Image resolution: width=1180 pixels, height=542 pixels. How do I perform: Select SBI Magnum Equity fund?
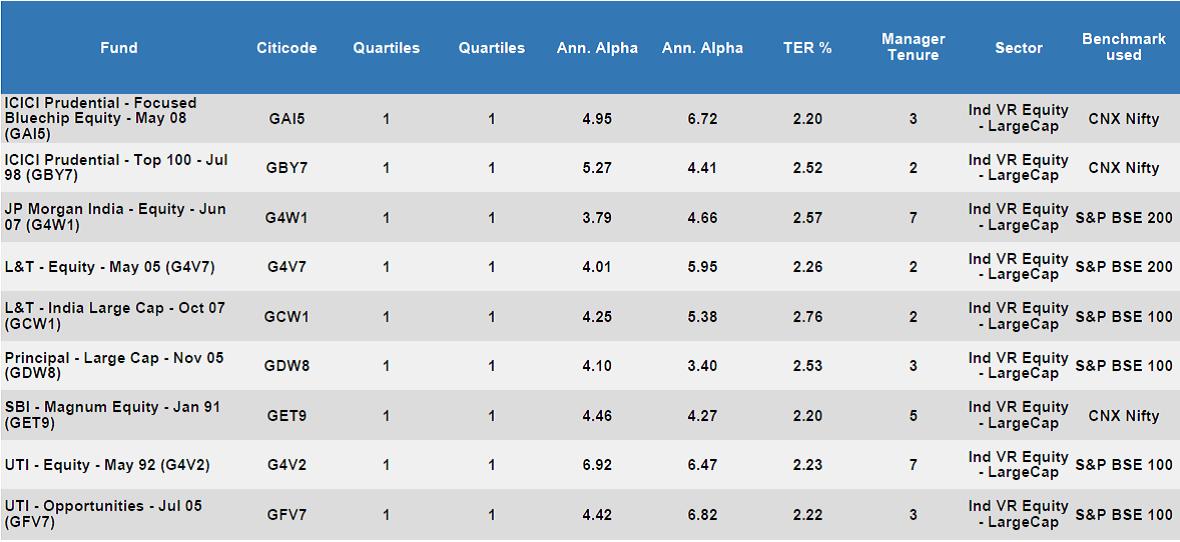point(111,416)
